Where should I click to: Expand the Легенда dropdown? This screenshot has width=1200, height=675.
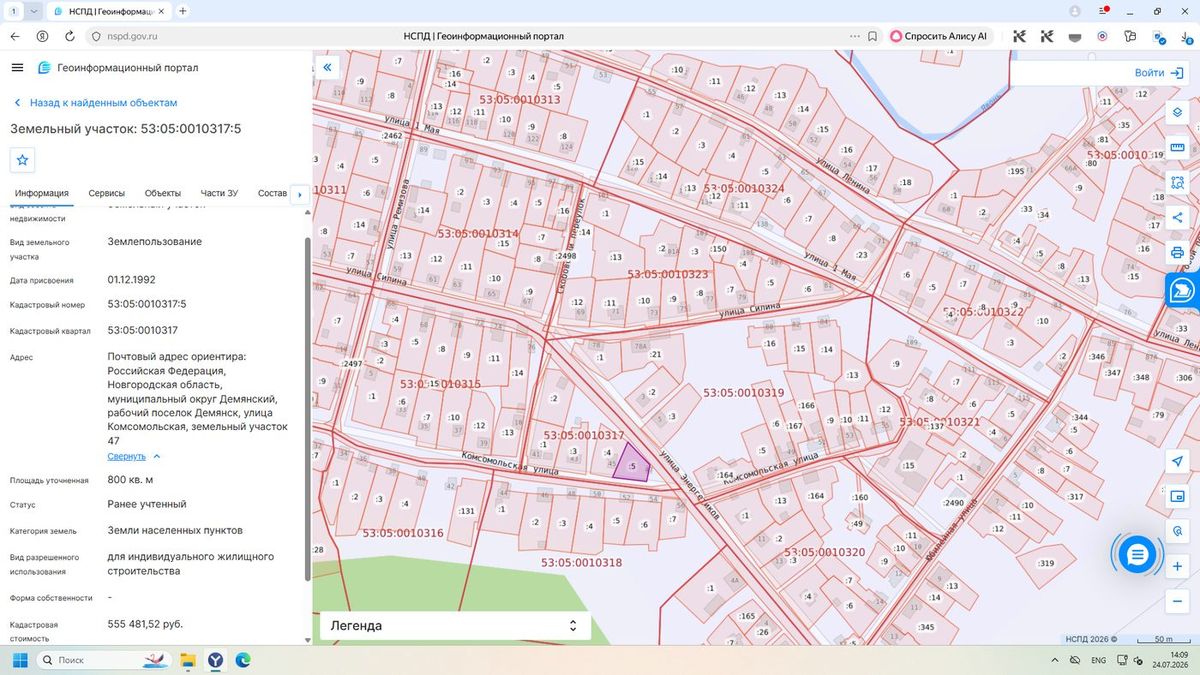point(455,626)
